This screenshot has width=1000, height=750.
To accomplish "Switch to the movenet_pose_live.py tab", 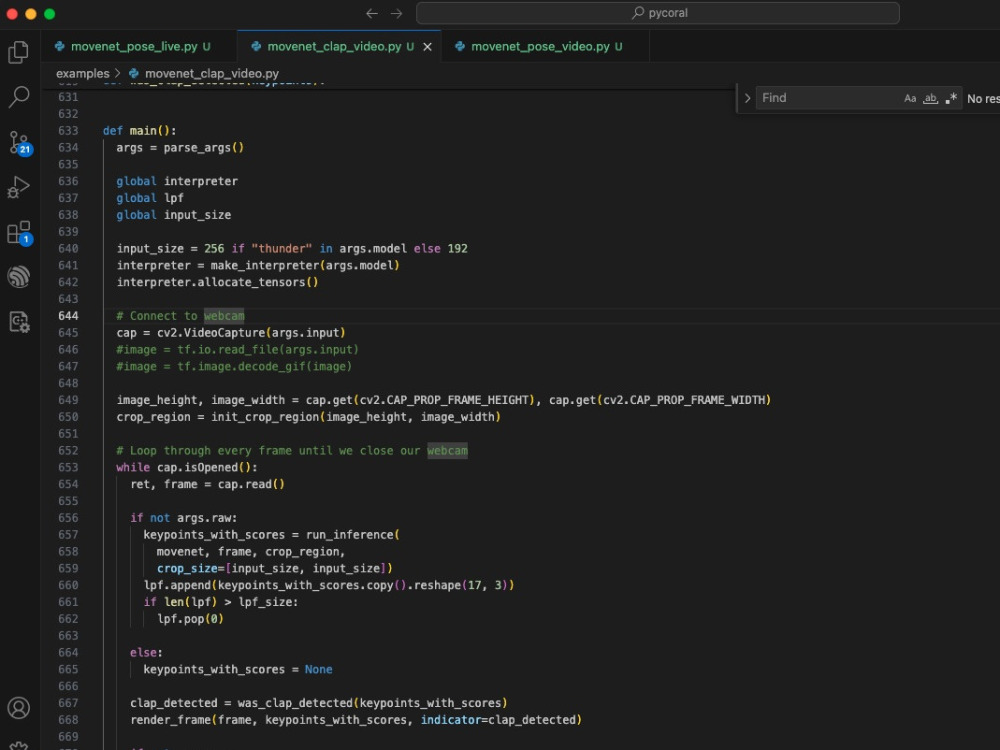I will click(137, 45).
